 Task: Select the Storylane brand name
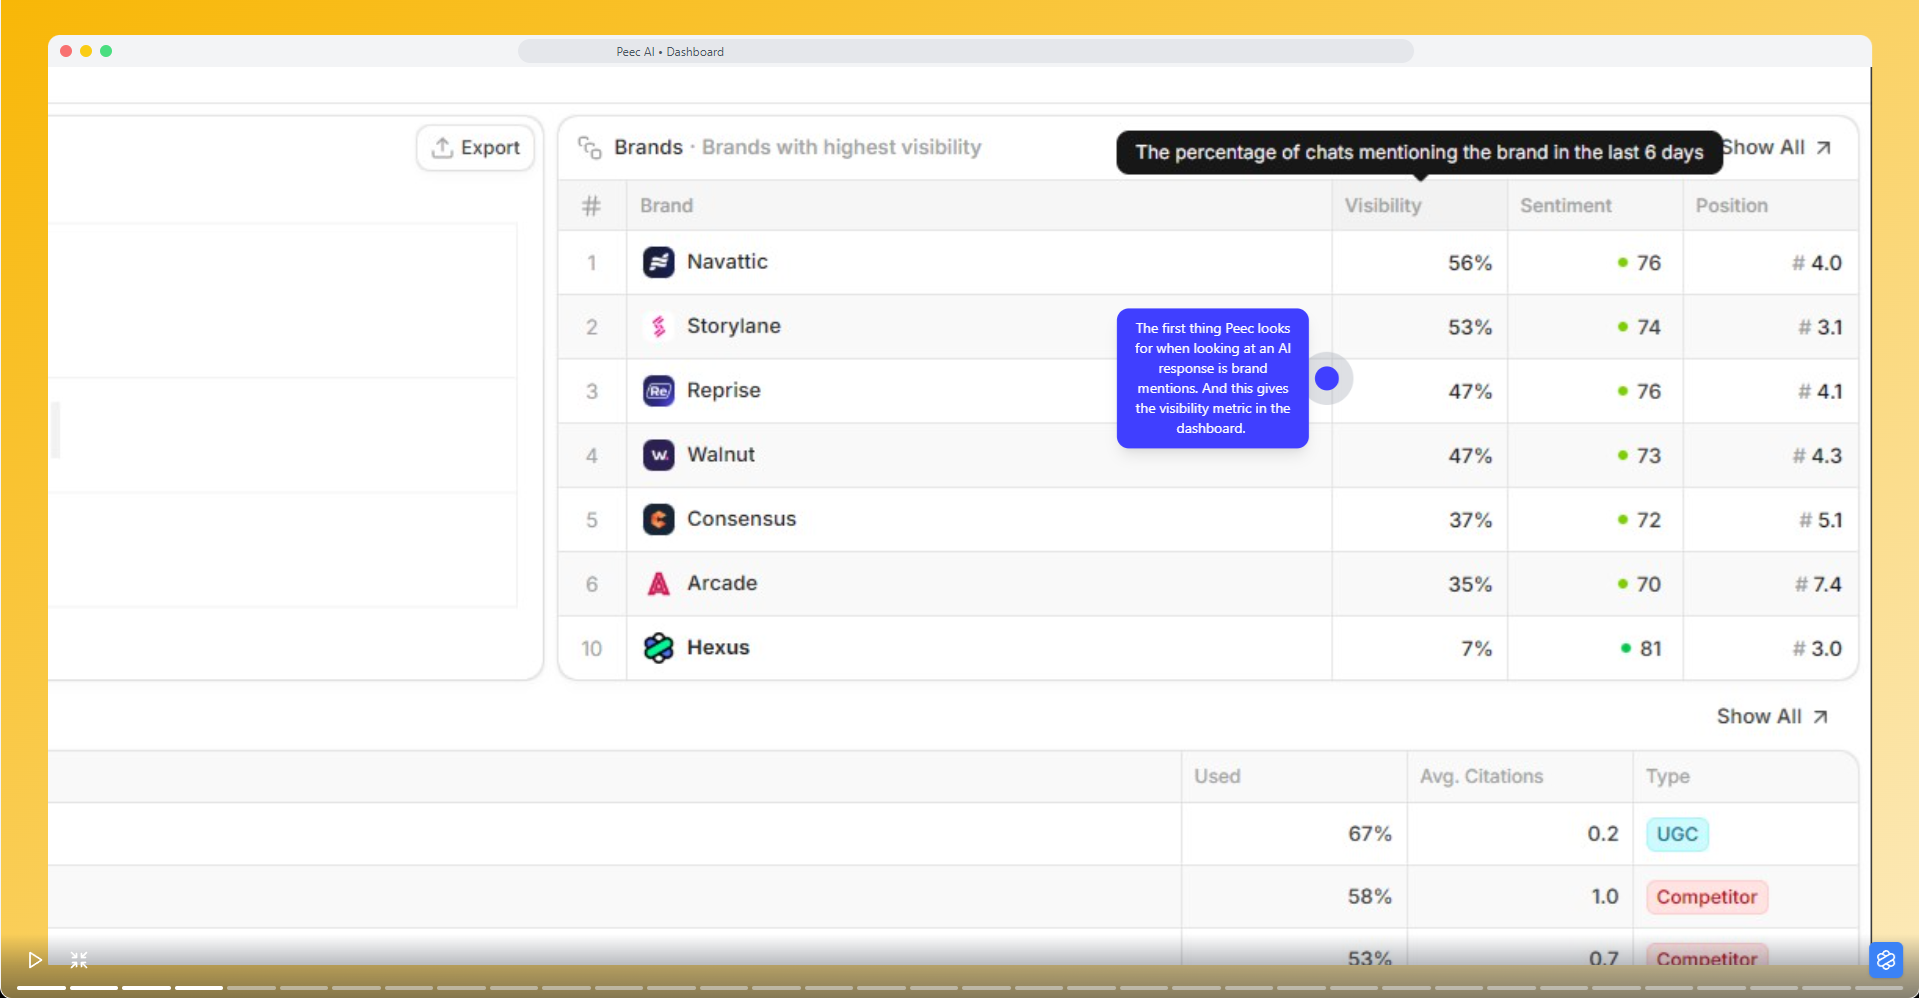coord(733,326)
